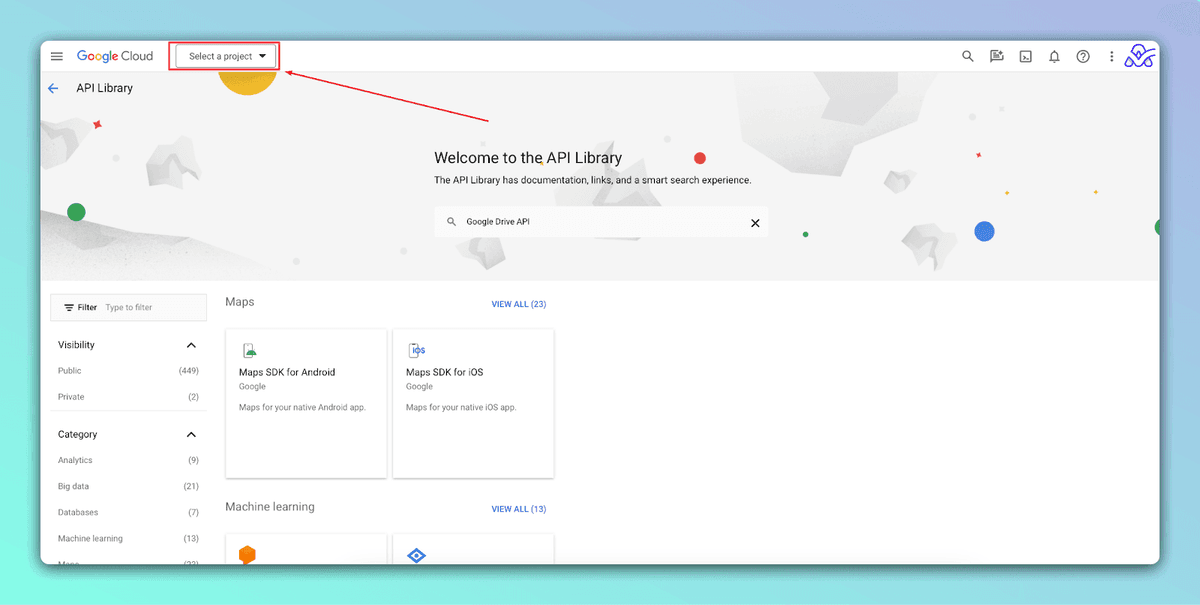Go back using the API Library arrow

[x=53, y=88]
